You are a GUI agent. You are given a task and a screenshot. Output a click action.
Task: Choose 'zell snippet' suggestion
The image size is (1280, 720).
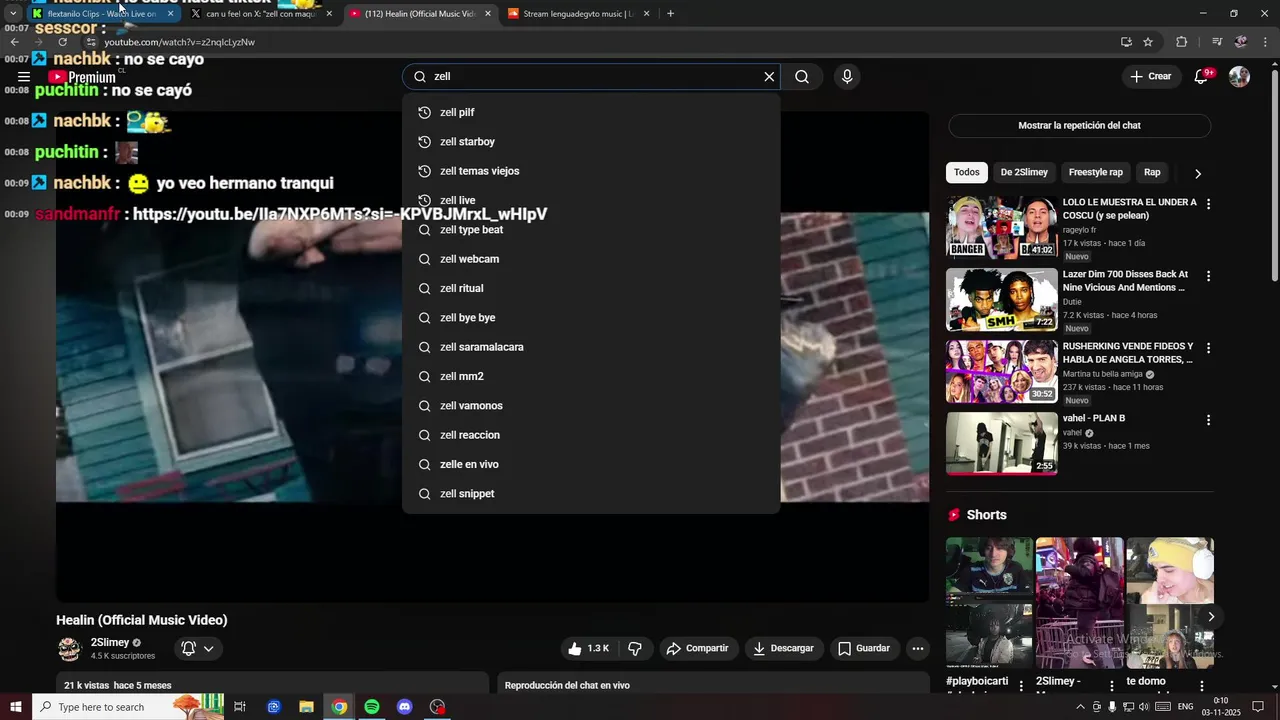coord(591,494)
